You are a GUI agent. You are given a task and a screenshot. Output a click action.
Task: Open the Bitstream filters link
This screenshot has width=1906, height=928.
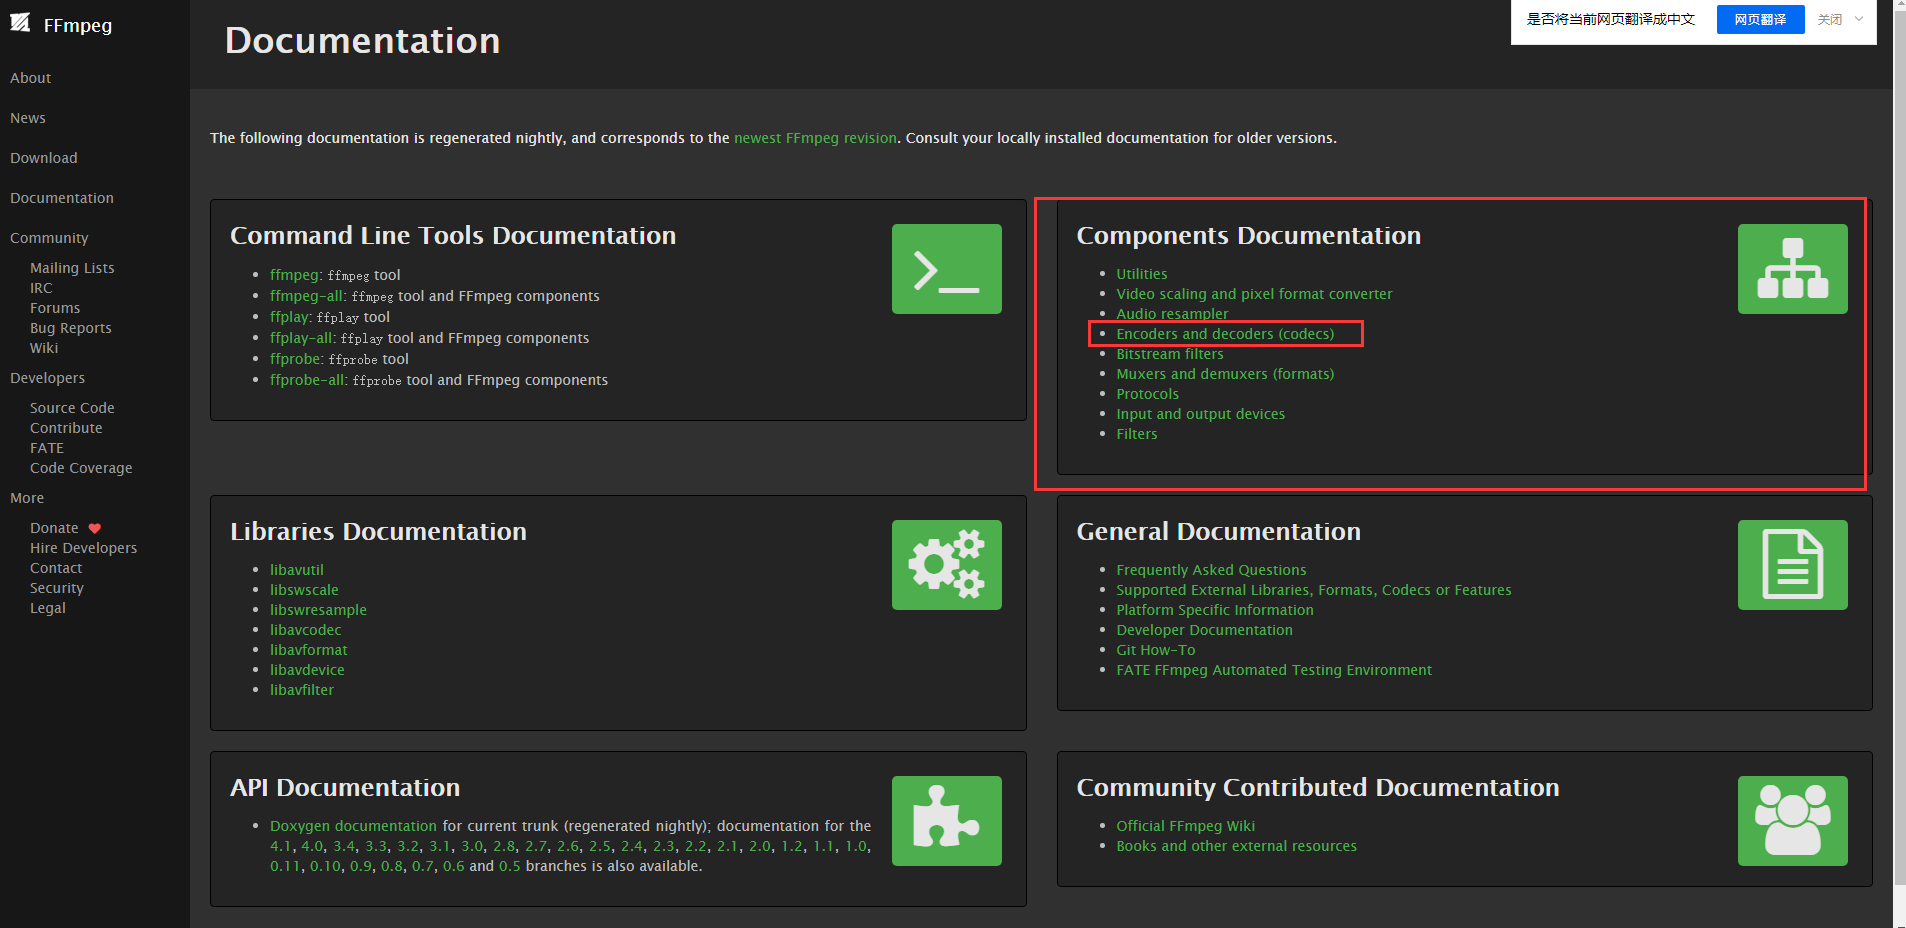pos(1170,354)
